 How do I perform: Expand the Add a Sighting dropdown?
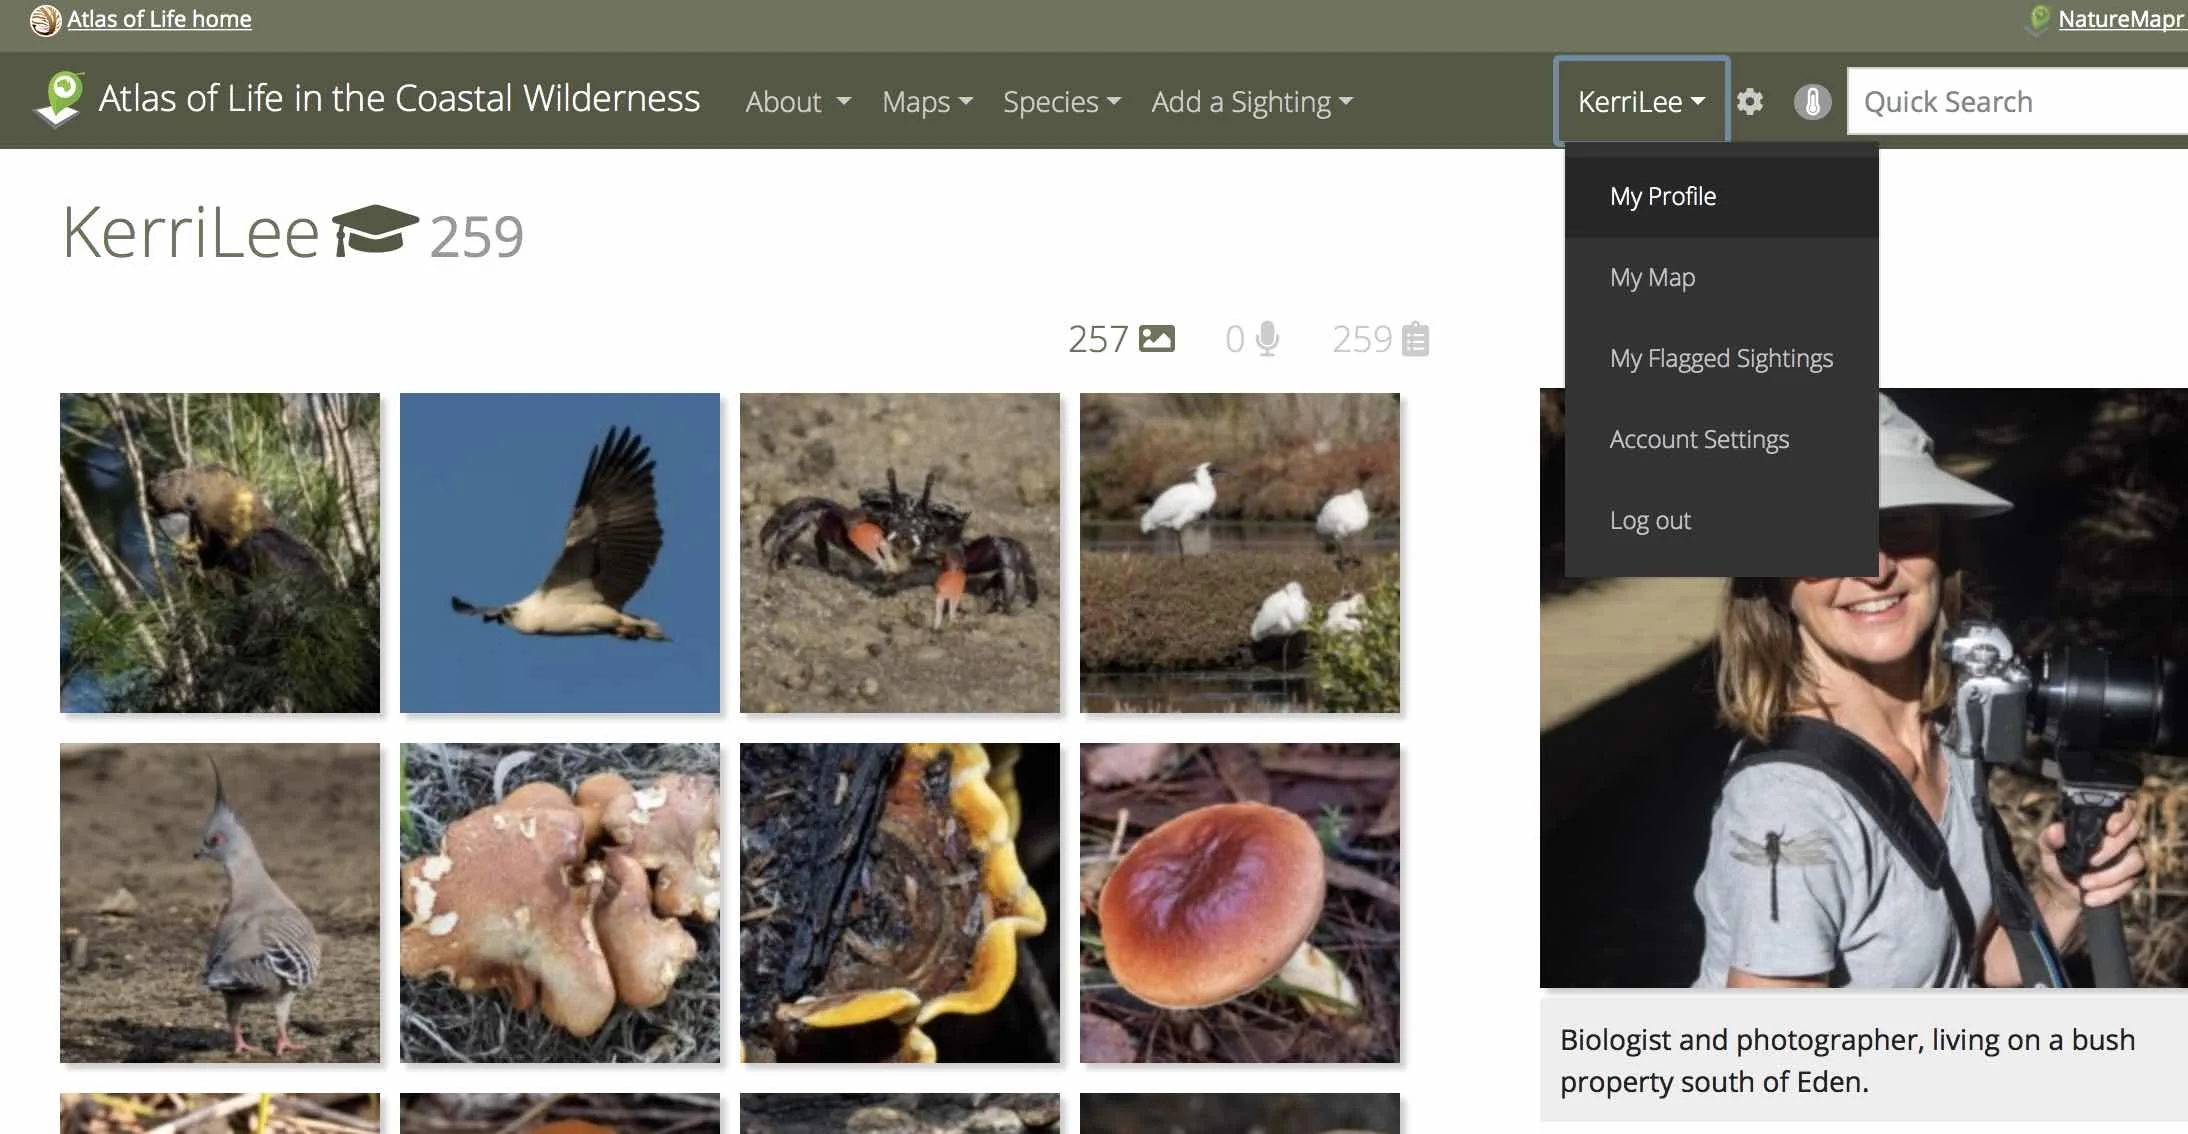click(x=1252, y=102)
